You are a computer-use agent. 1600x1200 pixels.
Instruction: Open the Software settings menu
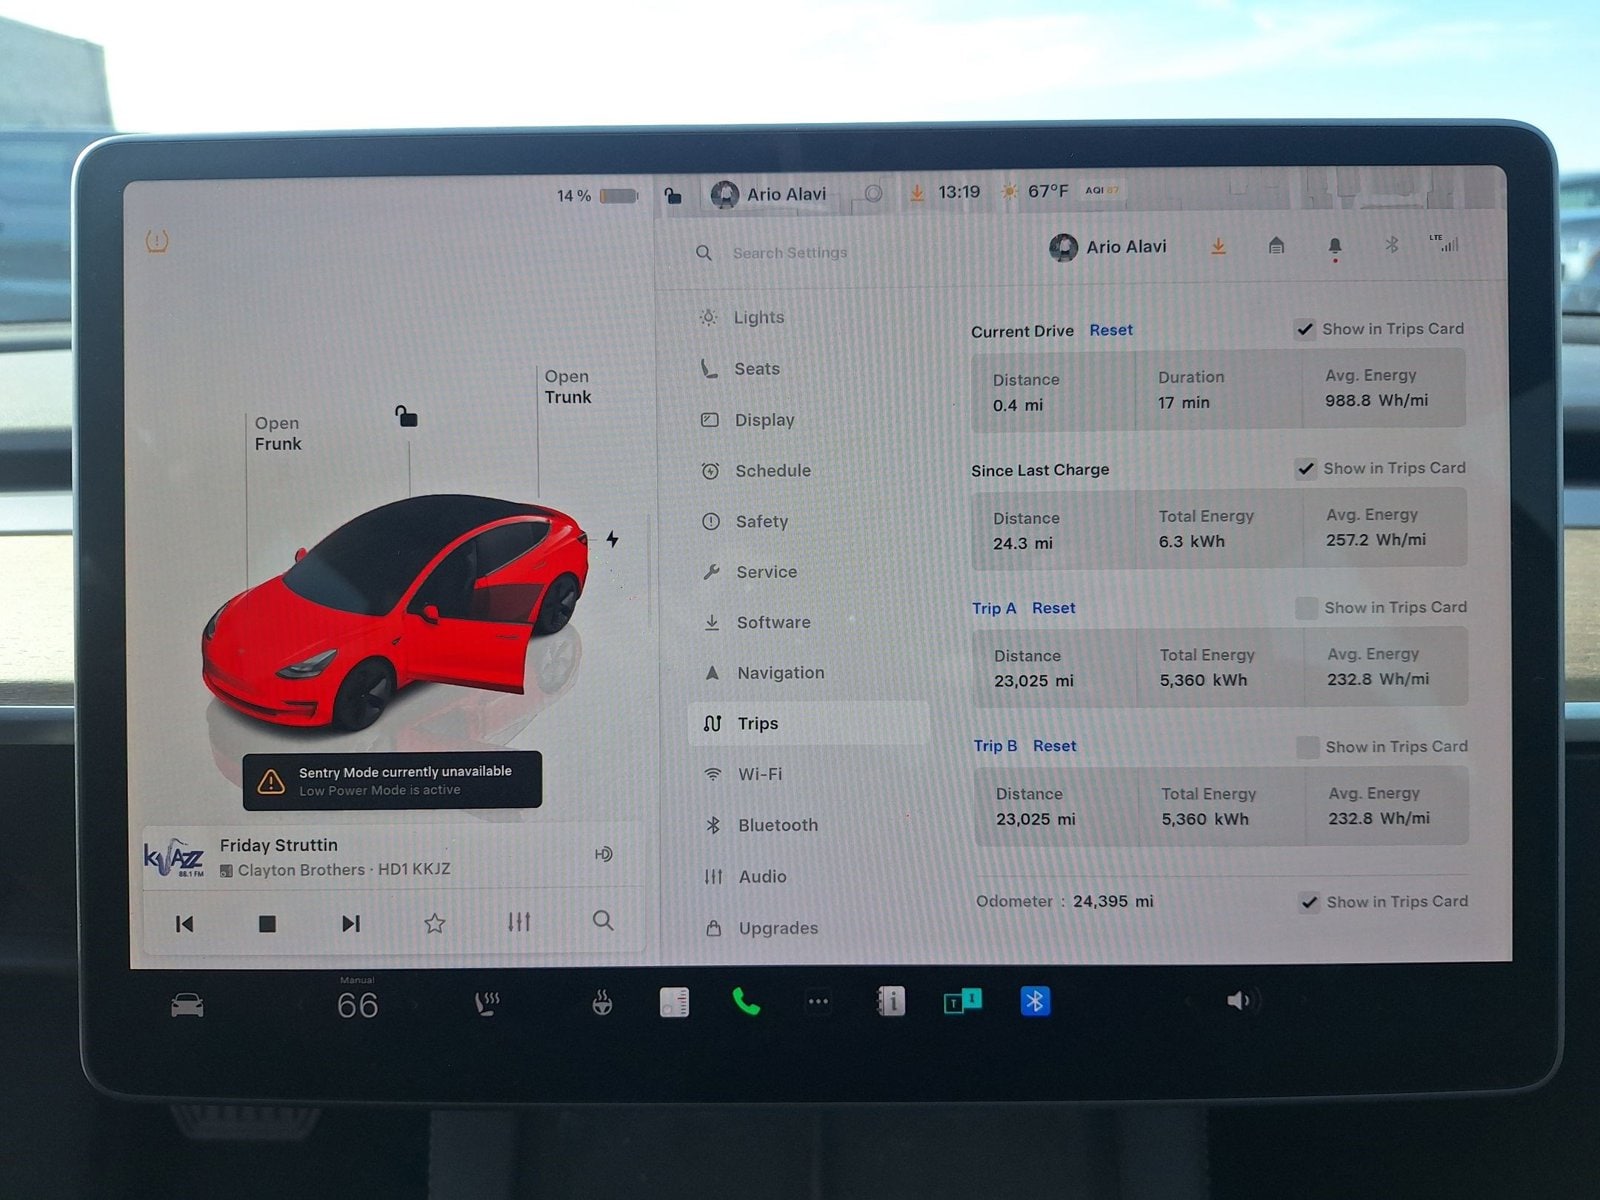[x=773, y=622]
